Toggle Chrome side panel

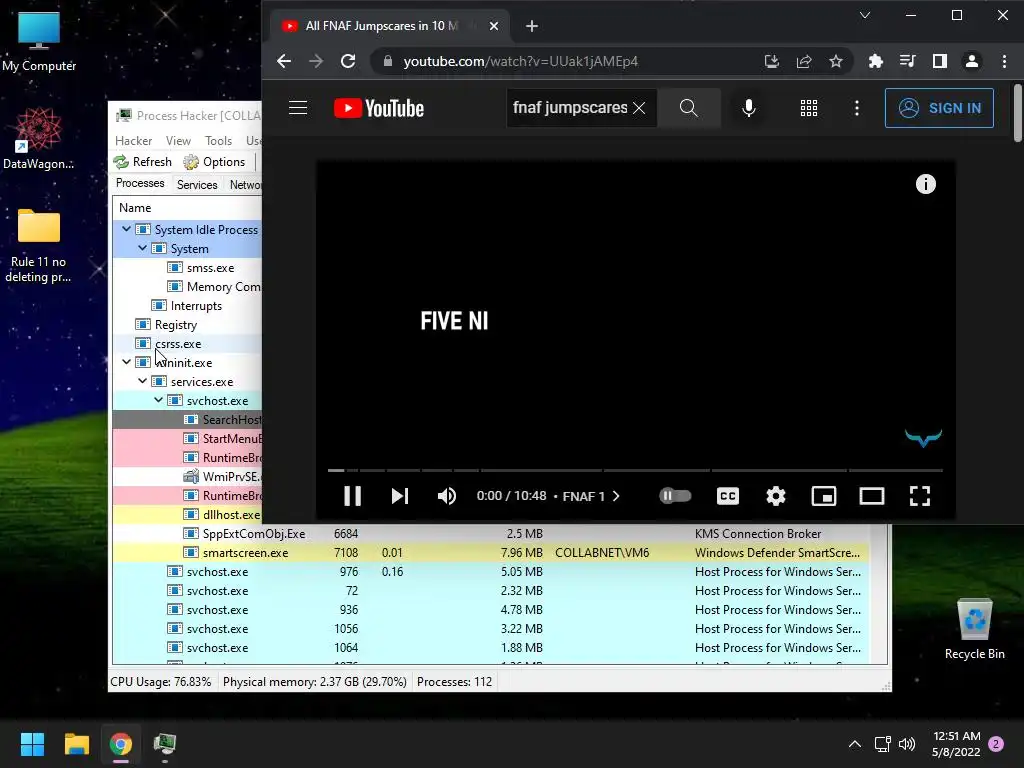pos(940,61)
